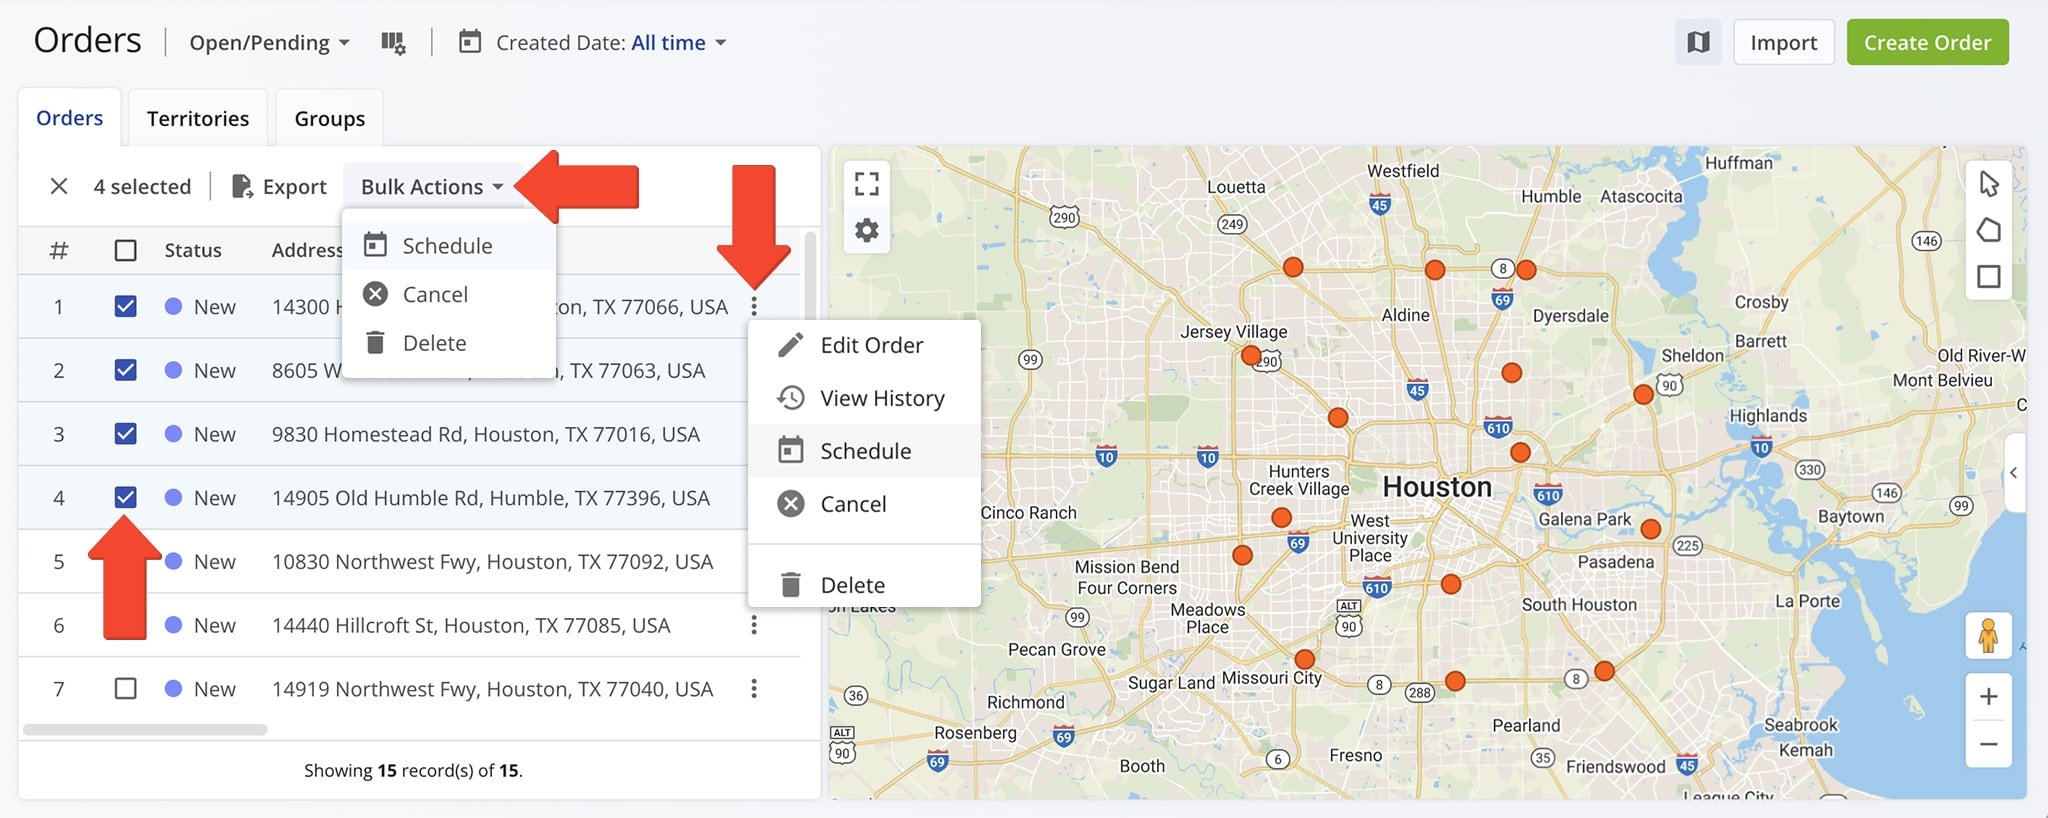Open the Open/Pending status filter dropdown

270,43
